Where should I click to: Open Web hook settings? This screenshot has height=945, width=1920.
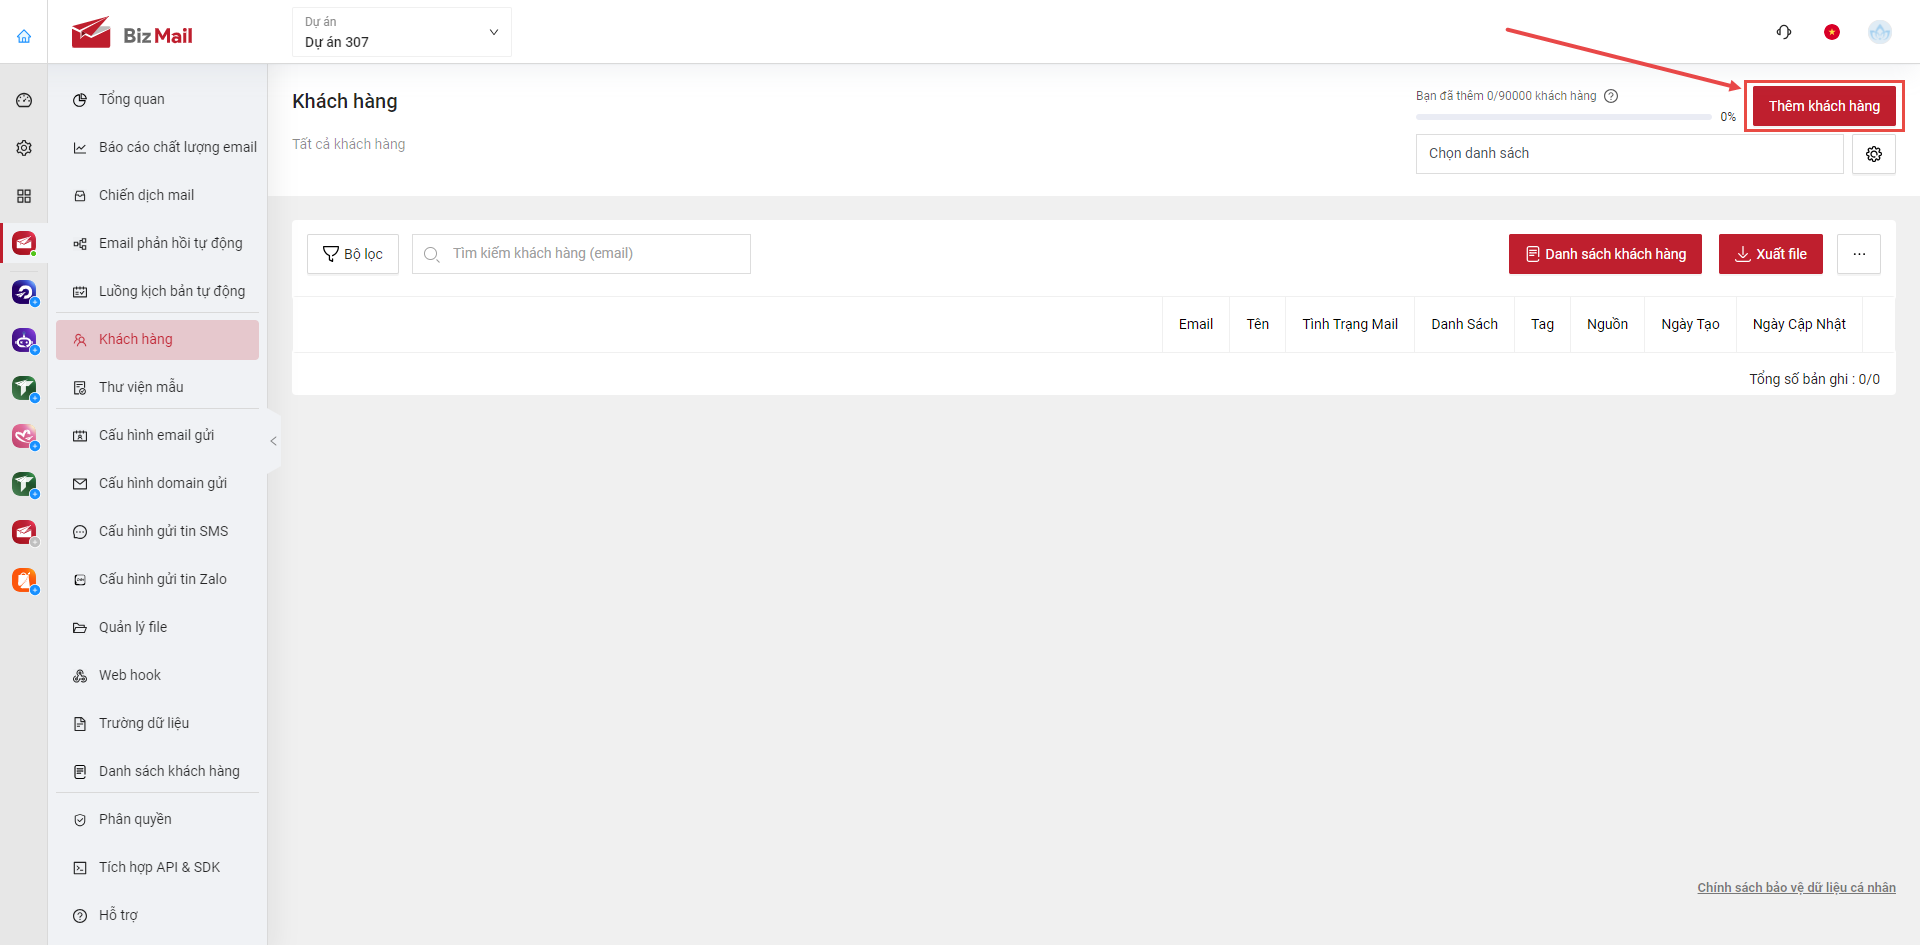(x=158, y=676)
